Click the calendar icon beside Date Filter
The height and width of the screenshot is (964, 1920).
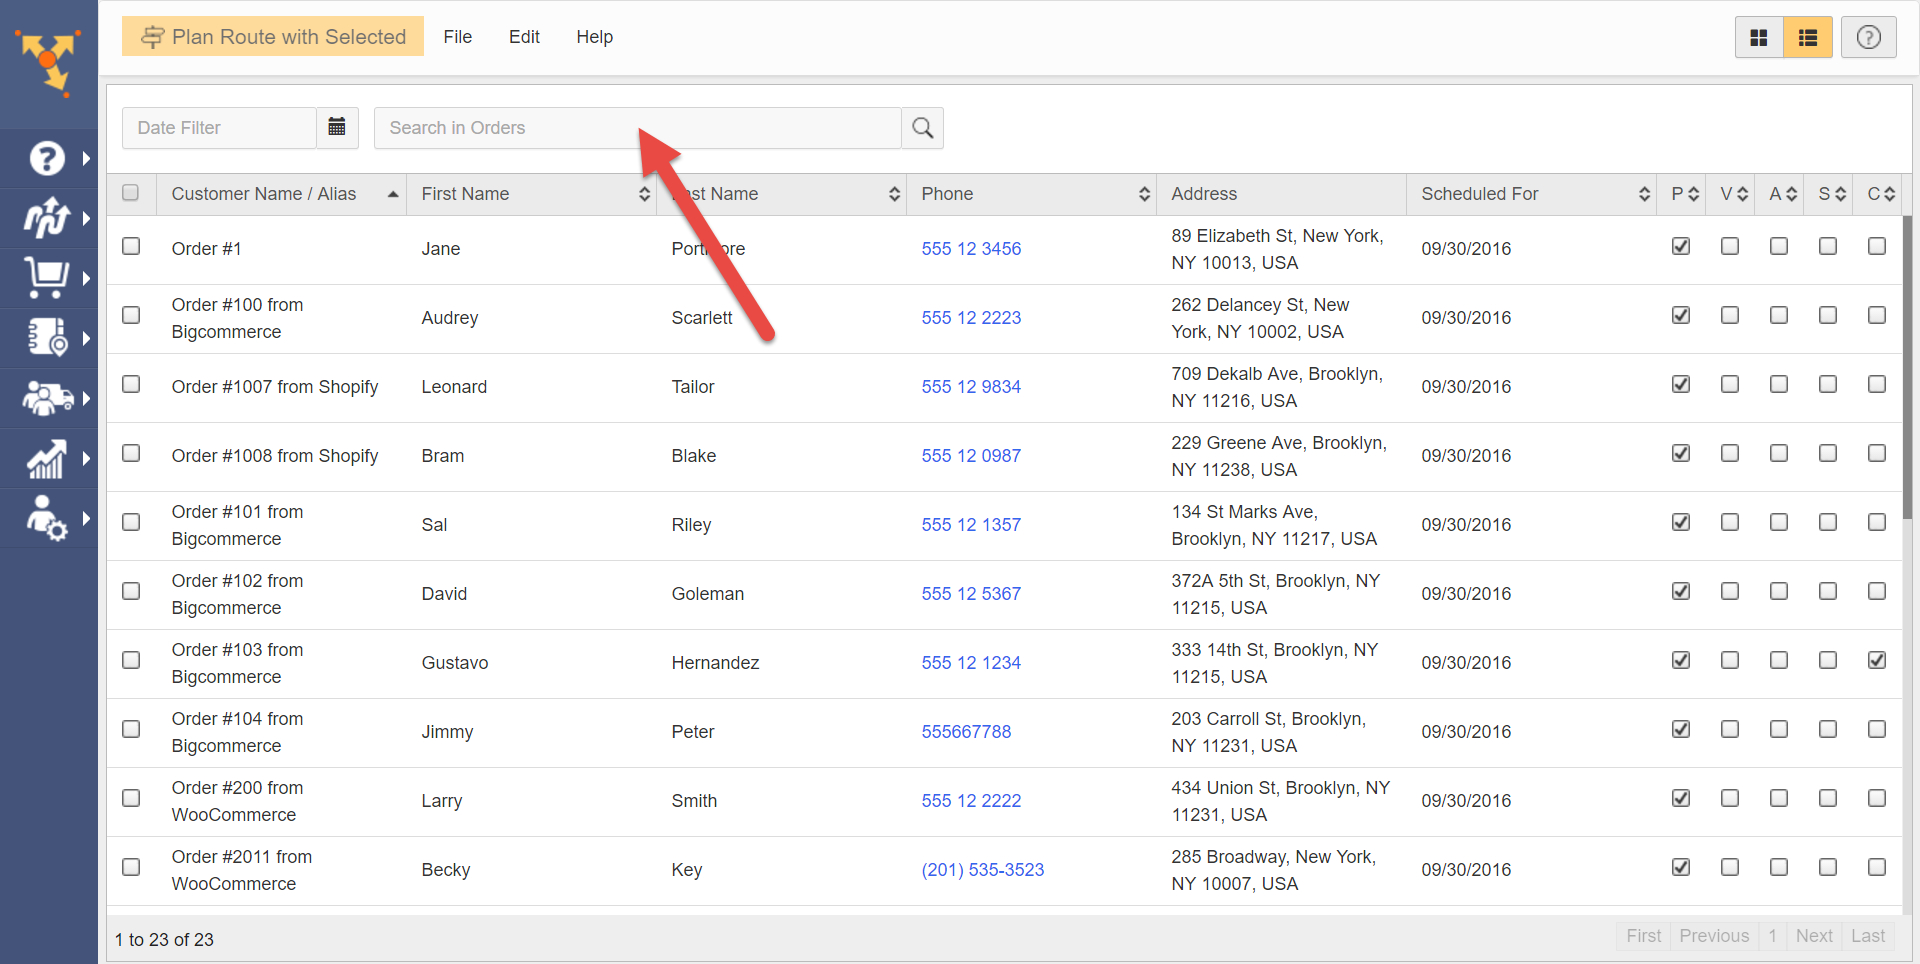tap(337, 127)
